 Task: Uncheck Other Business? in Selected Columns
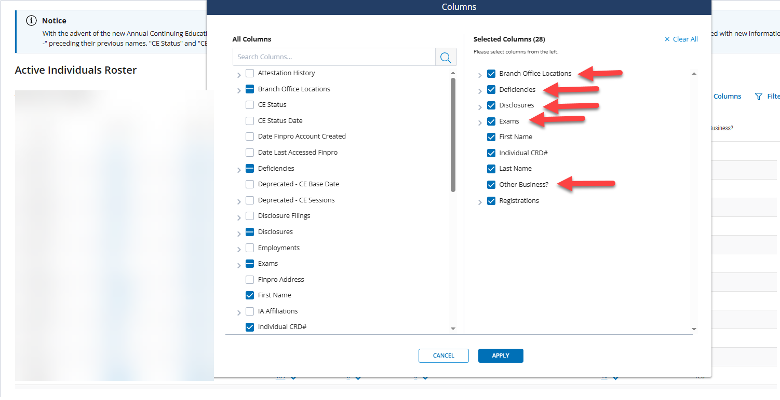pos(491,185)
